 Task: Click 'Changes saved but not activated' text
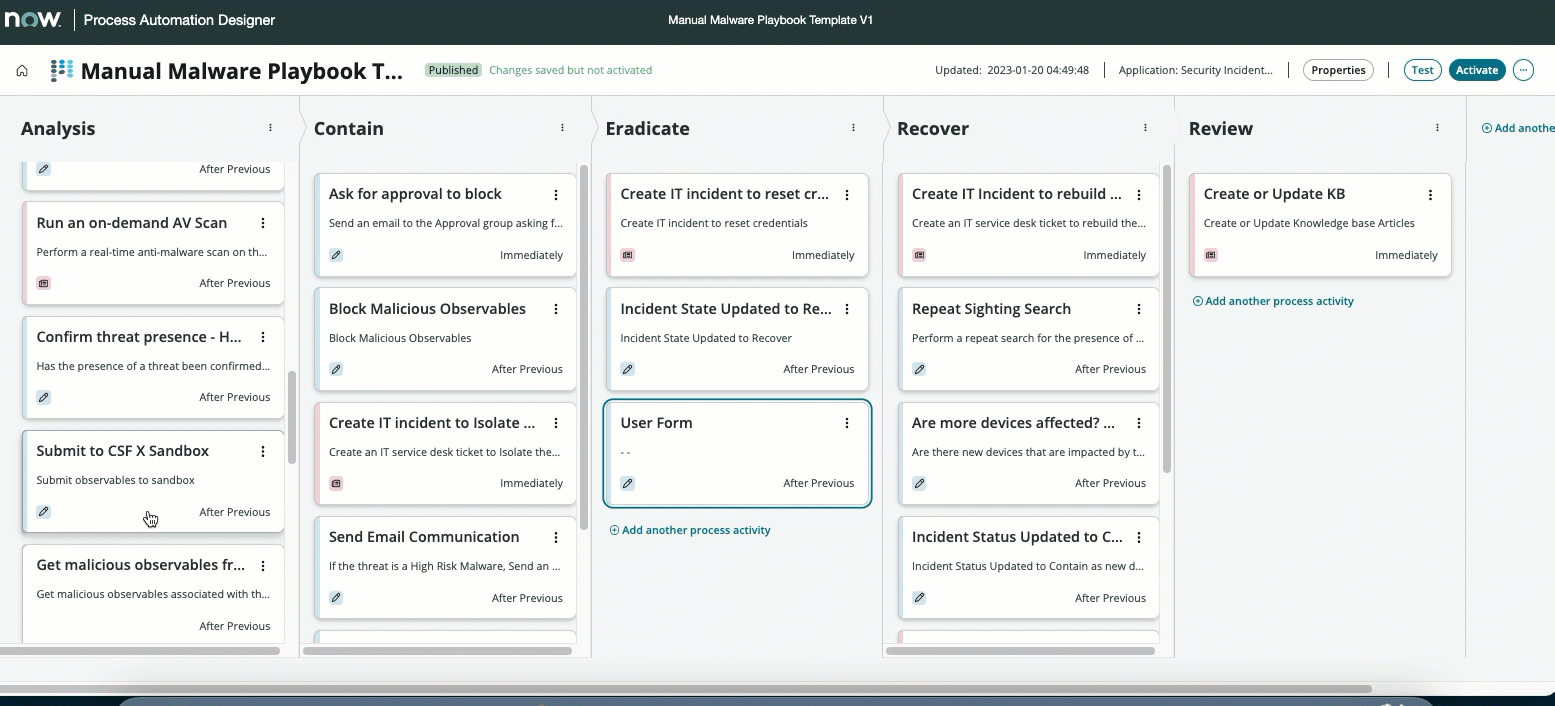(x=570, y=70)
